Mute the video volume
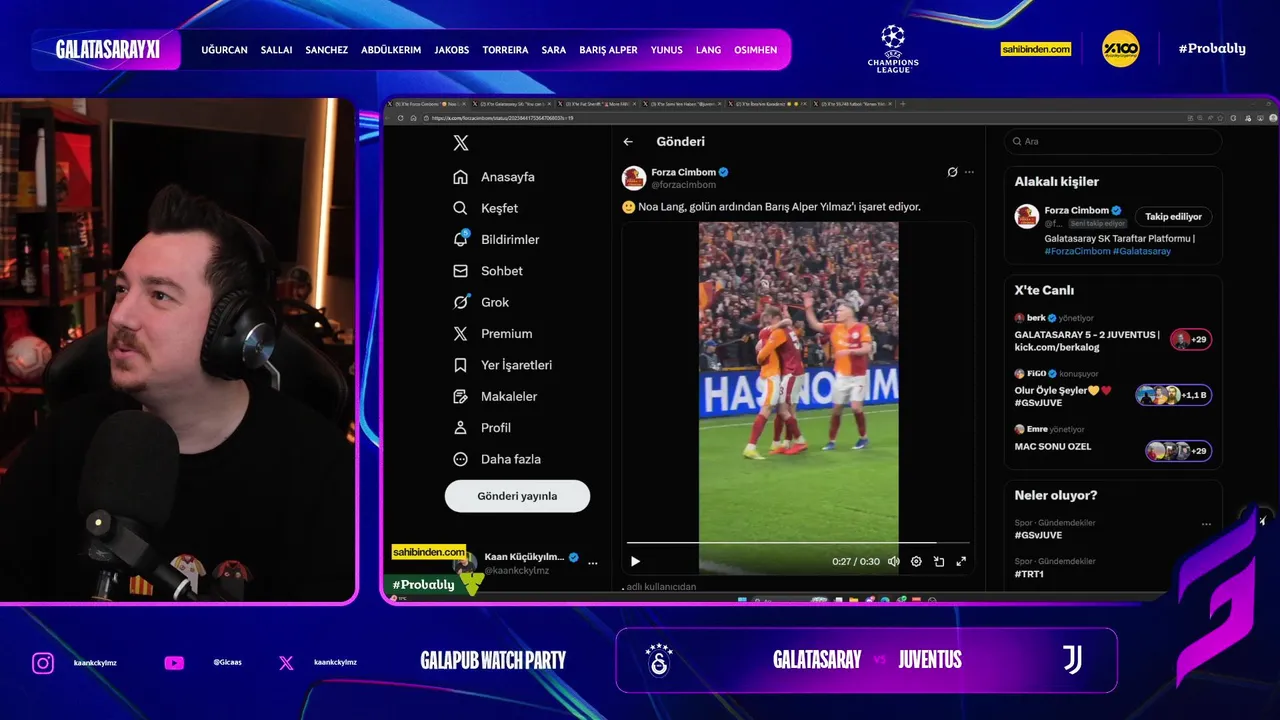1280x720 pixels. coord(894,562)
